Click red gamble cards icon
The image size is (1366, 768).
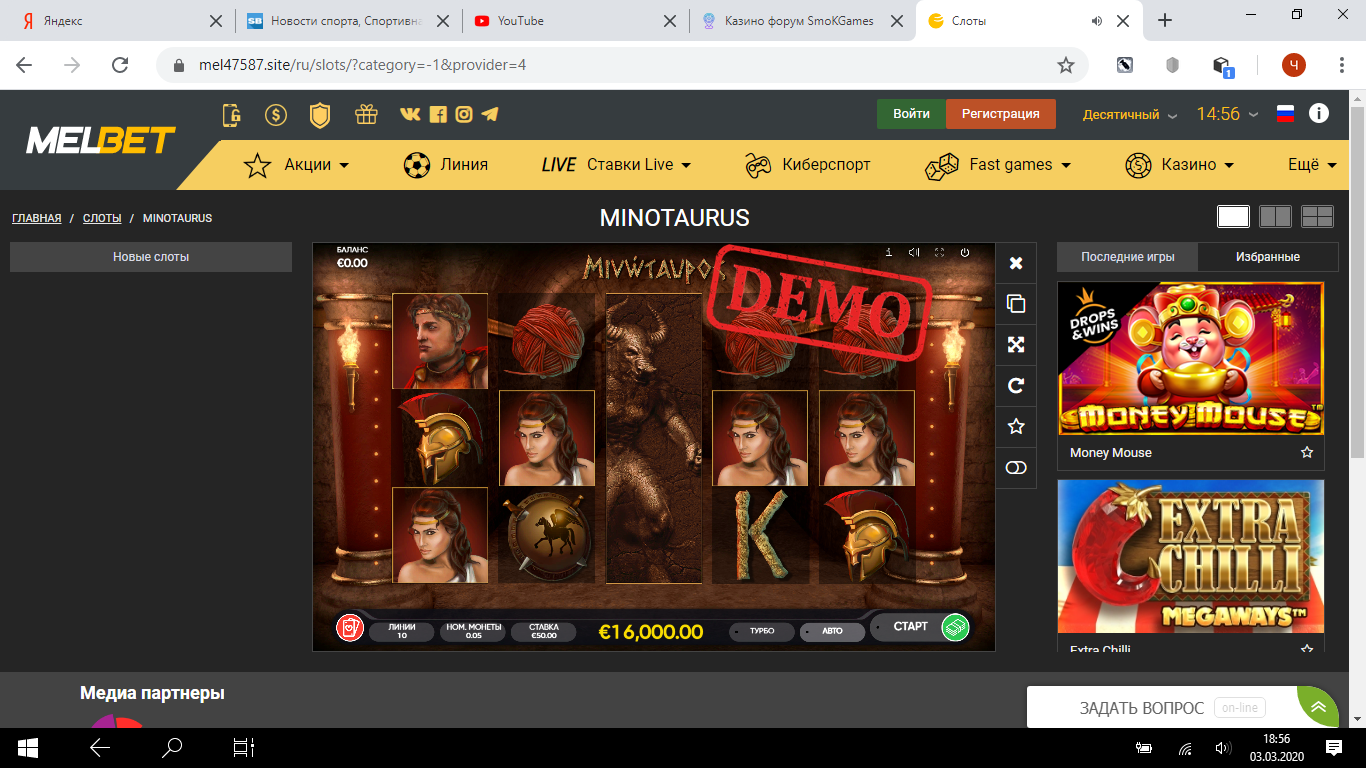(350, 628)
